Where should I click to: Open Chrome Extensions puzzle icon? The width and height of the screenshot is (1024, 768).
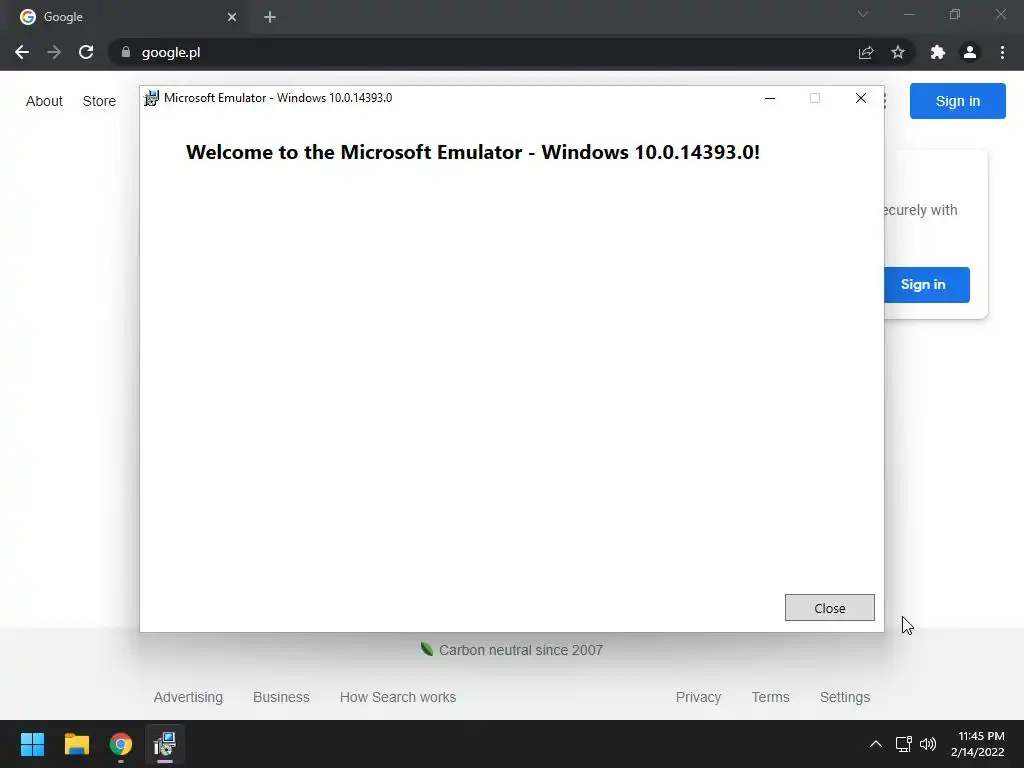coord(938,52)
